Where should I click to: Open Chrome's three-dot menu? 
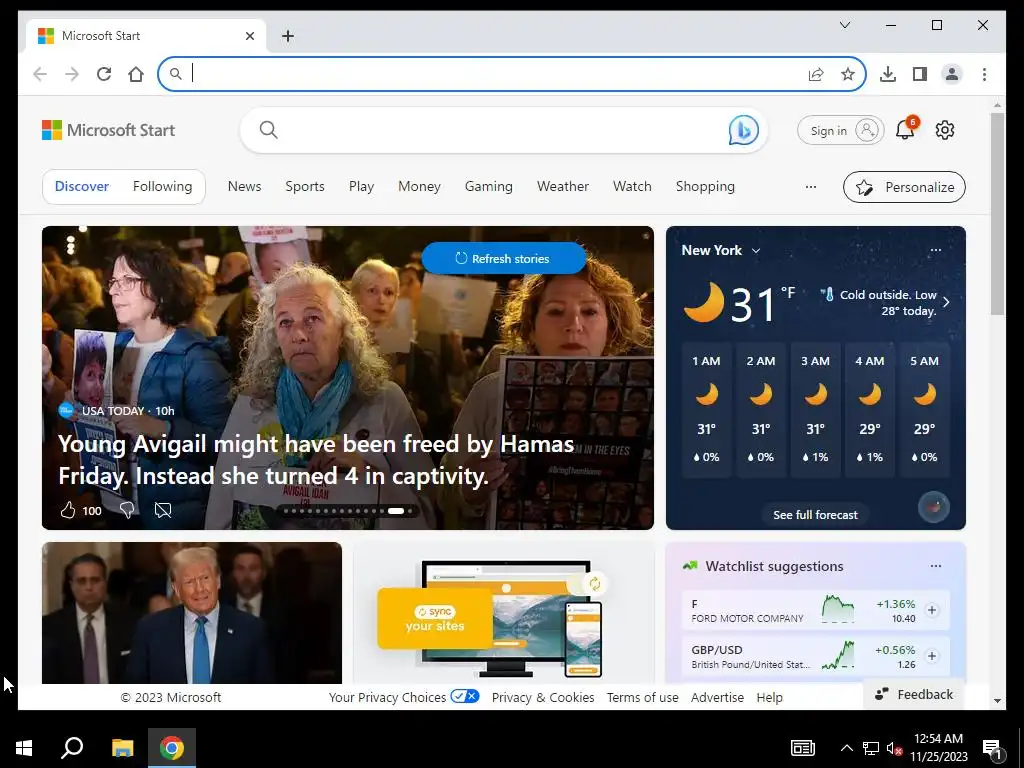tap(984, 74)
